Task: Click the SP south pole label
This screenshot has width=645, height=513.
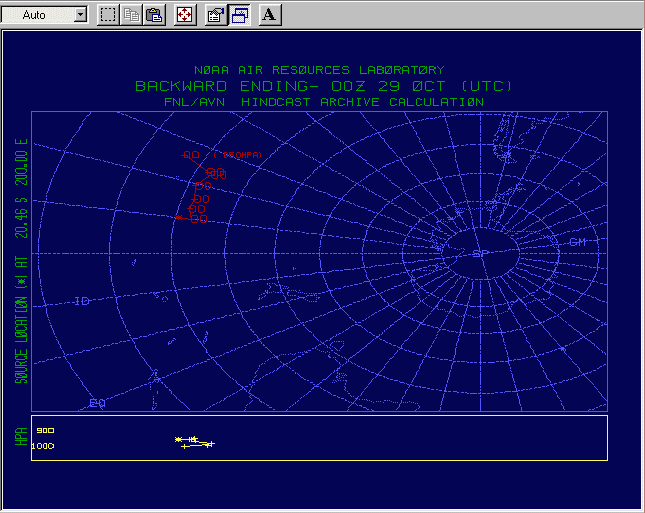Action: [x=479, y=254]
